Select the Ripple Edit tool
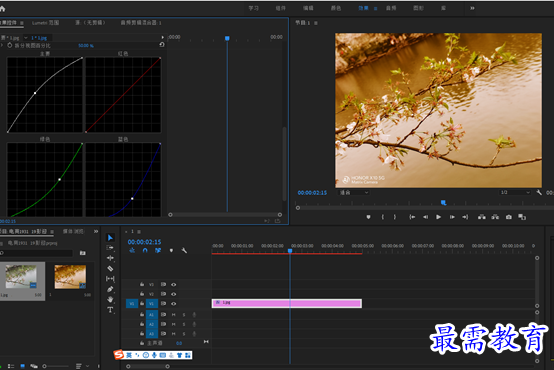The height and width of the screenshot is (370, 554). click(110, 258)
